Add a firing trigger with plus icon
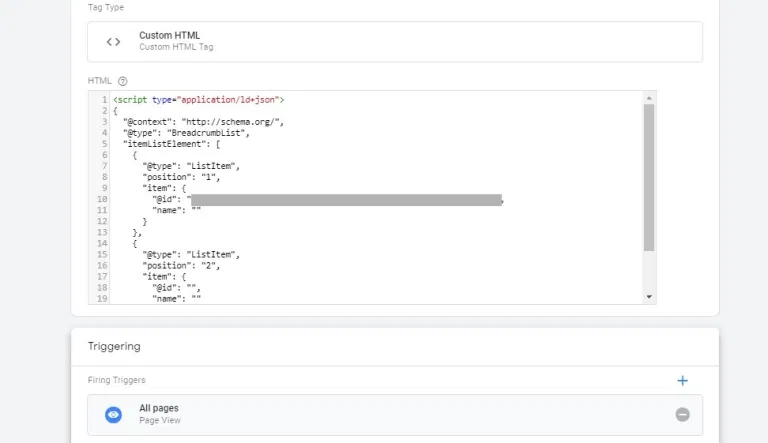Image resolution: width=768 pixels, height=443 pixels. 682,380
